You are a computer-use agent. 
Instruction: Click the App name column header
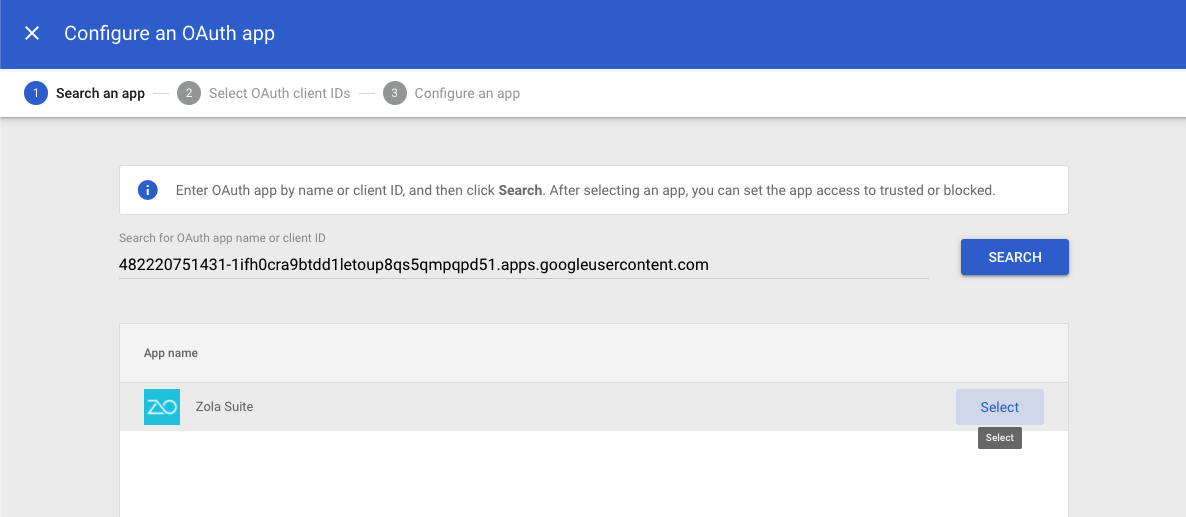coord(171,353)
